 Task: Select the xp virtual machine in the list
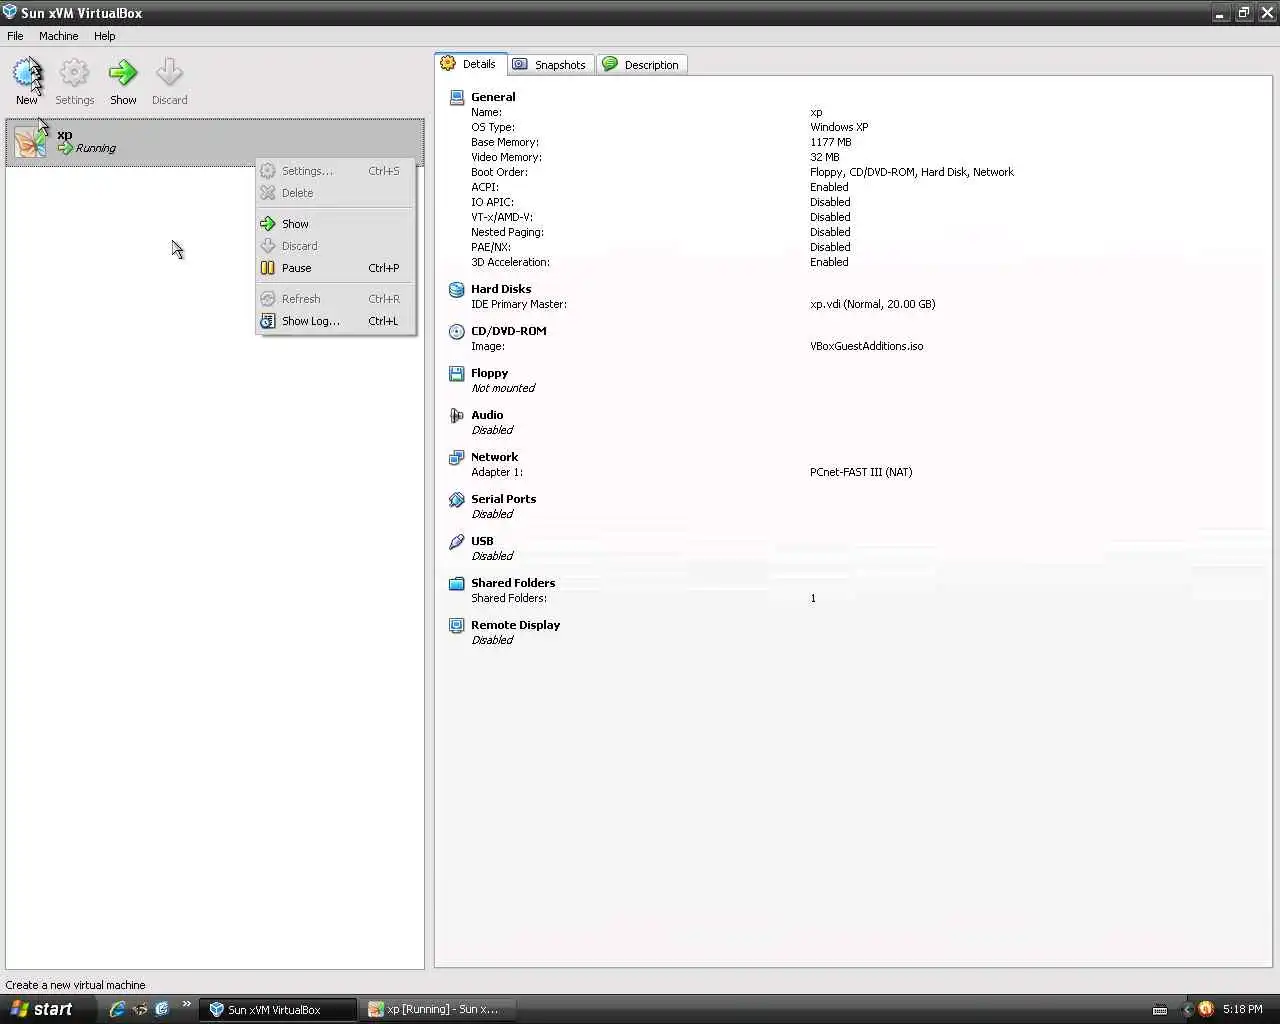(215, 141)
